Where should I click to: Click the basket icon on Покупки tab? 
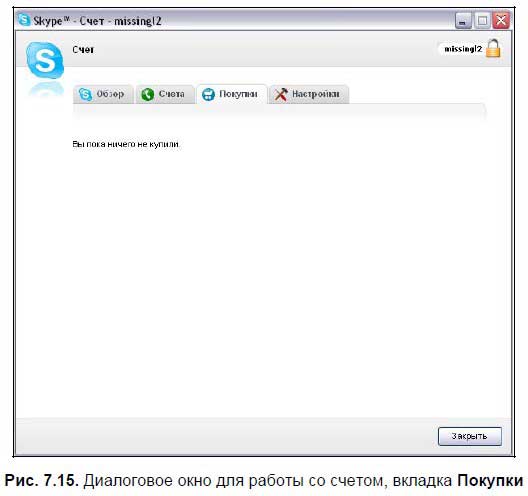coord(208,94)
